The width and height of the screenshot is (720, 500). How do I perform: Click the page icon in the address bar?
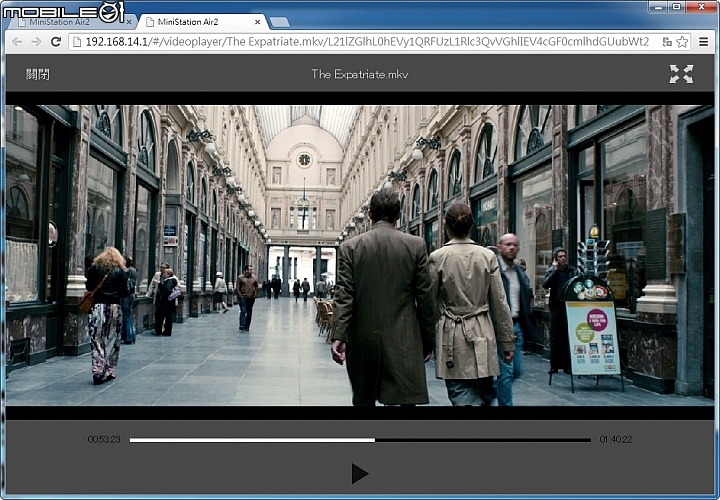point(77,42)
